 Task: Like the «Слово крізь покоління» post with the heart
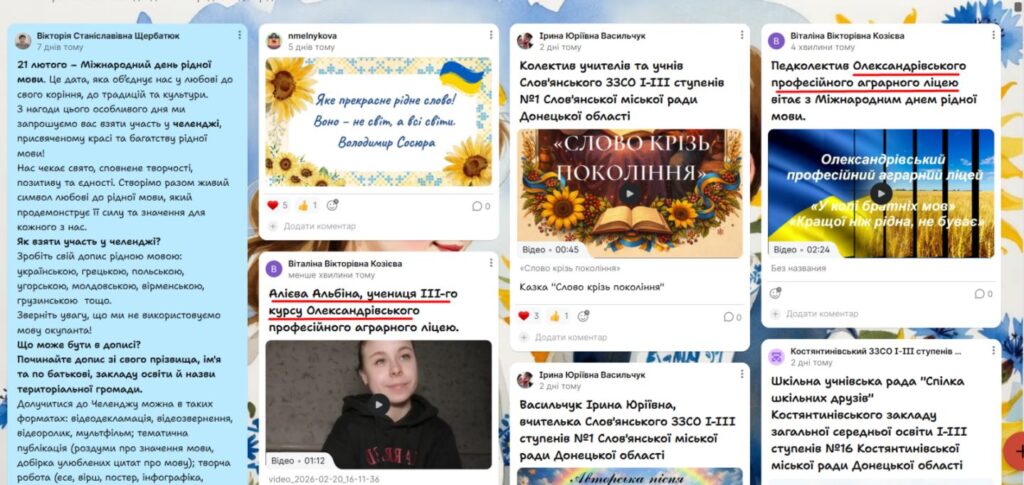(524, 316)
